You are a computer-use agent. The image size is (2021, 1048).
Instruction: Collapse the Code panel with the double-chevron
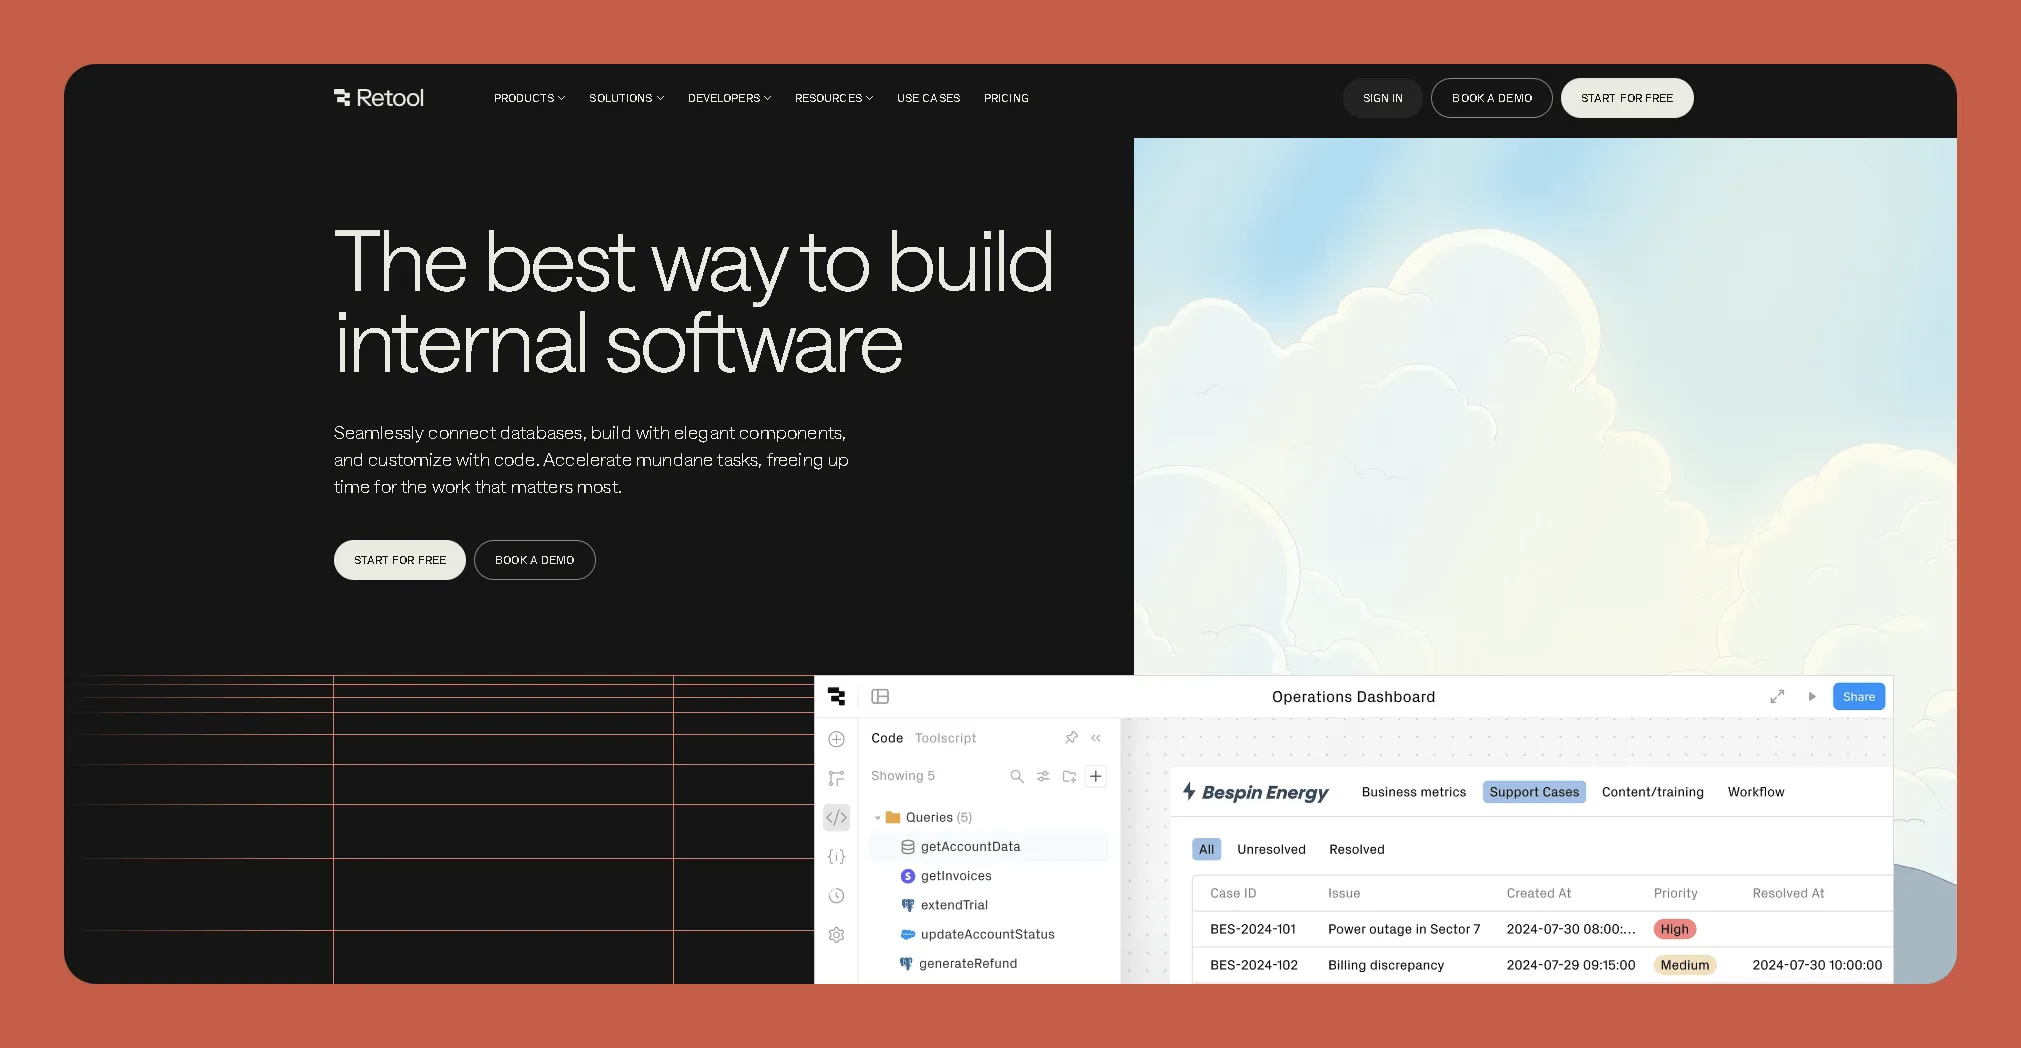[1096, 737]
